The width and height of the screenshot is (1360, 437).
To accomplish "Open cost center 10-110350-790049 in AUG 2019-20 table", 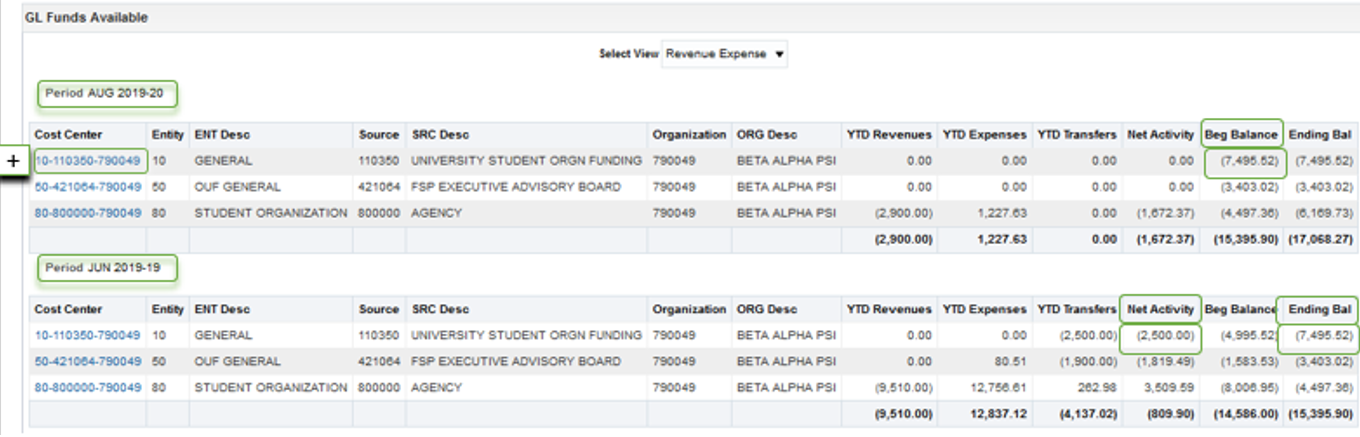I will tap(88, 161).
